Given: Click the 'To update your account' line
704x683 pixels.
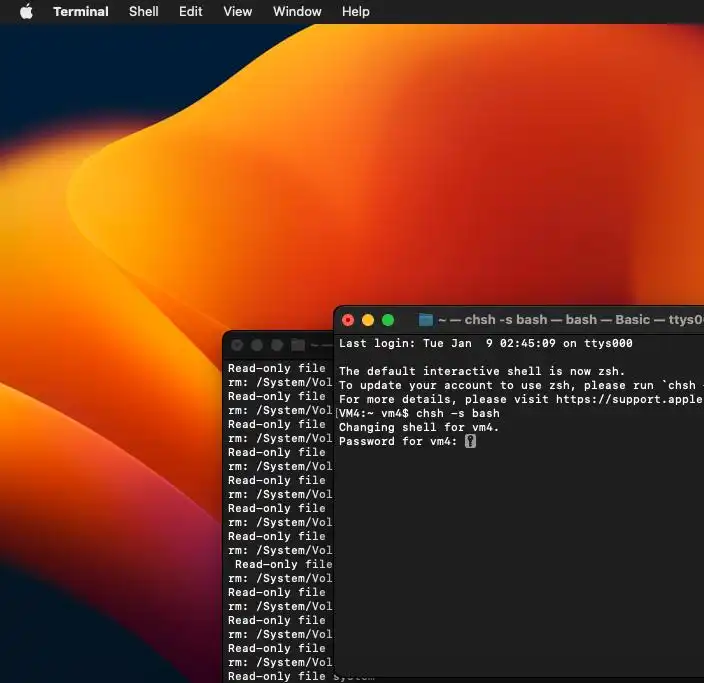Looking at the screenshot, I should 521,385.
